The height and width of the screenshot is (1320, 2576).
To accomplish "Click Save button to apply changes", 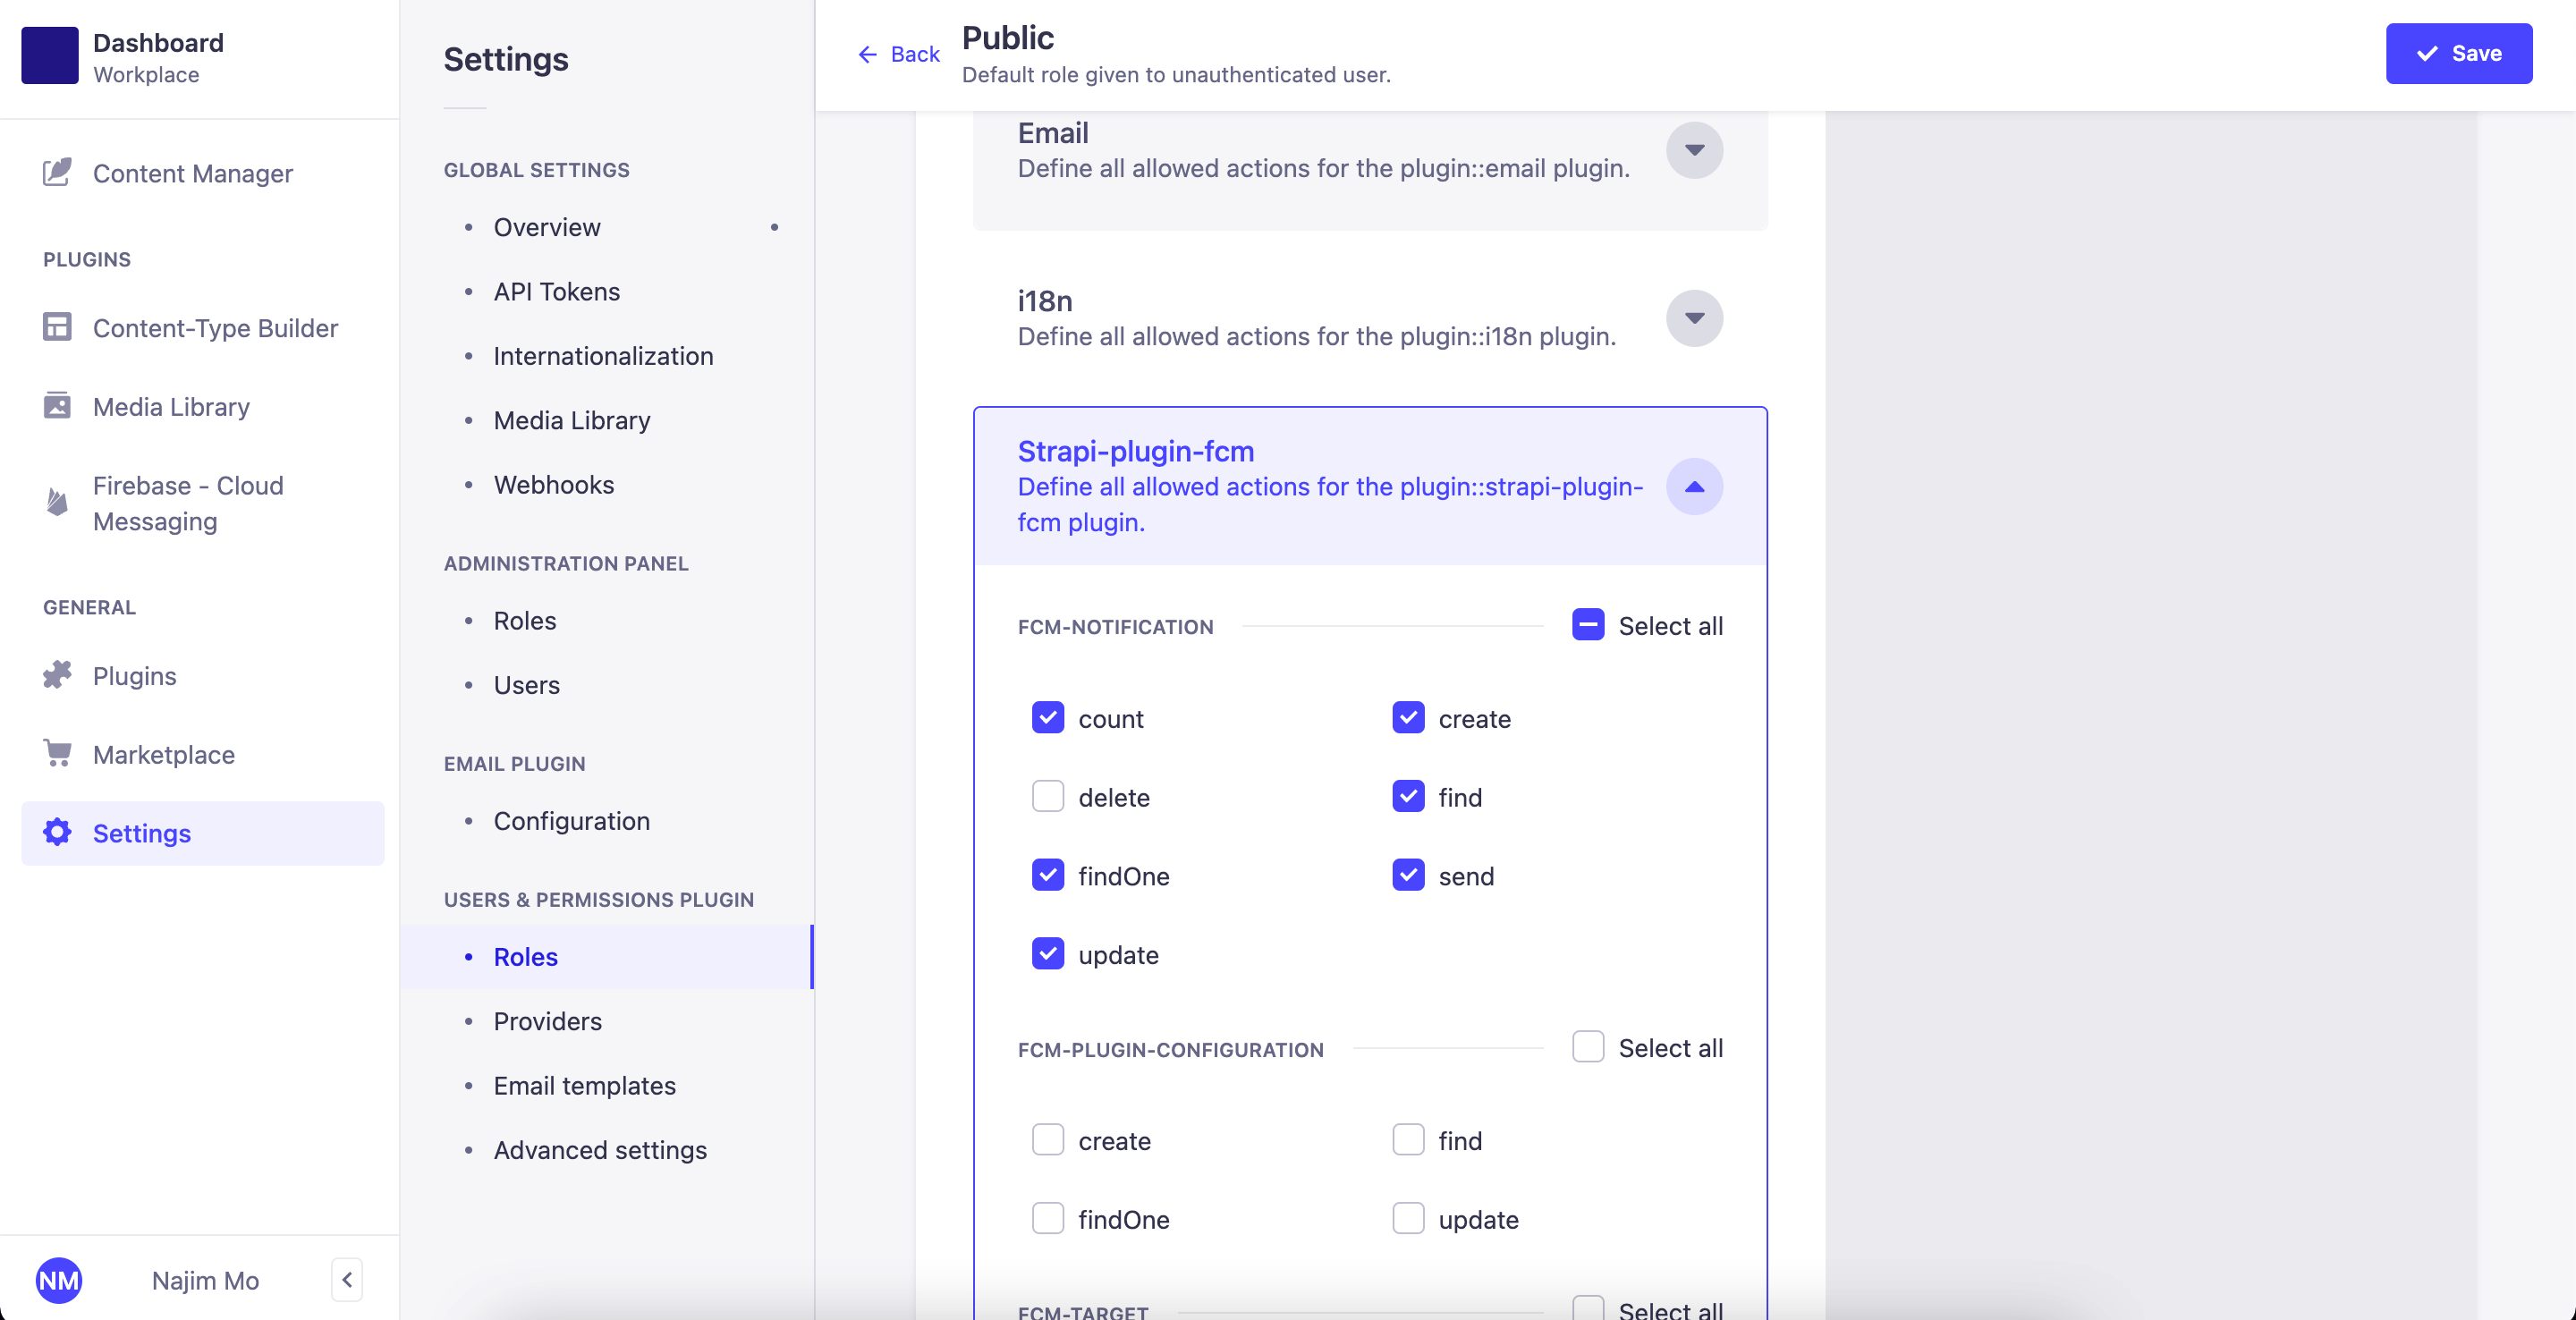I will pyautogui.click(x=2460, y=52).
